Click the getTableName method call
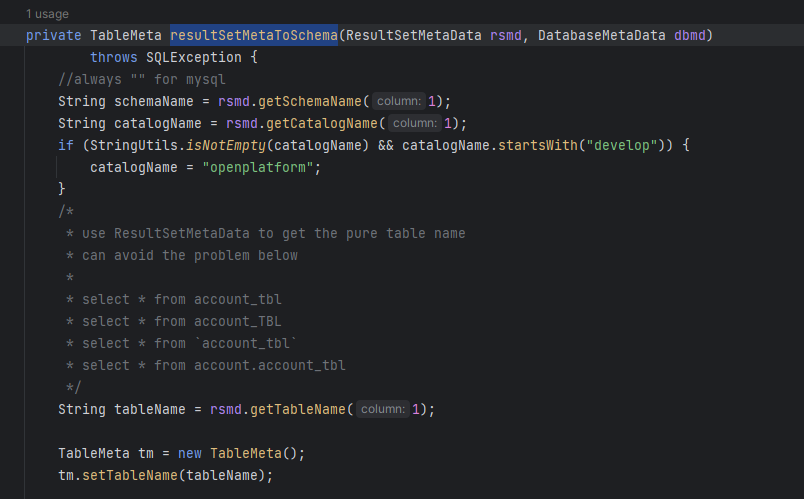 click(302, 409)
